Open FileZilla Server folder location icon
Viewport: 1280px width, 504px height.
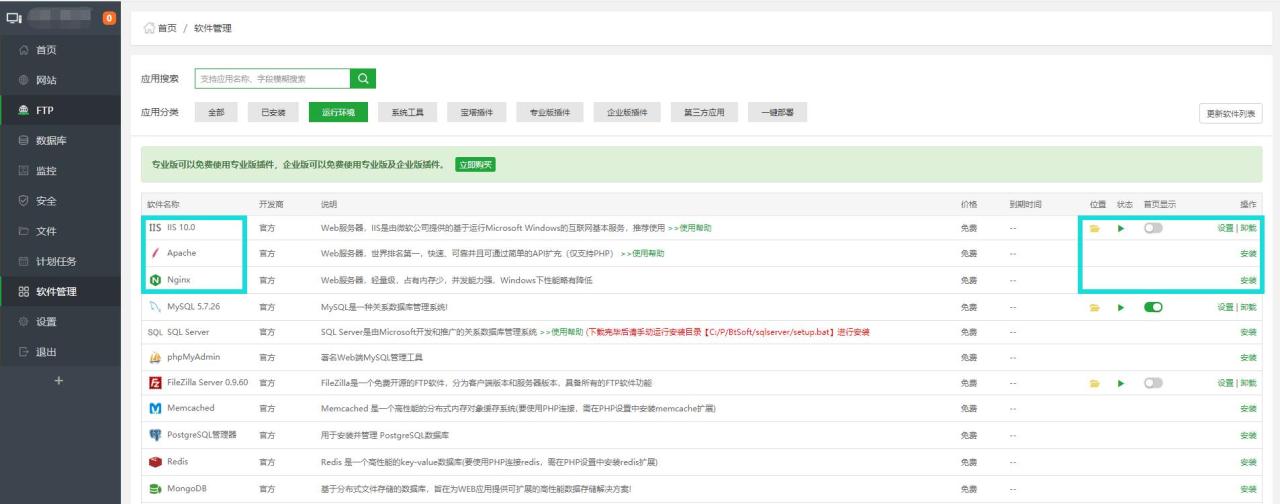click(1095, 383)
